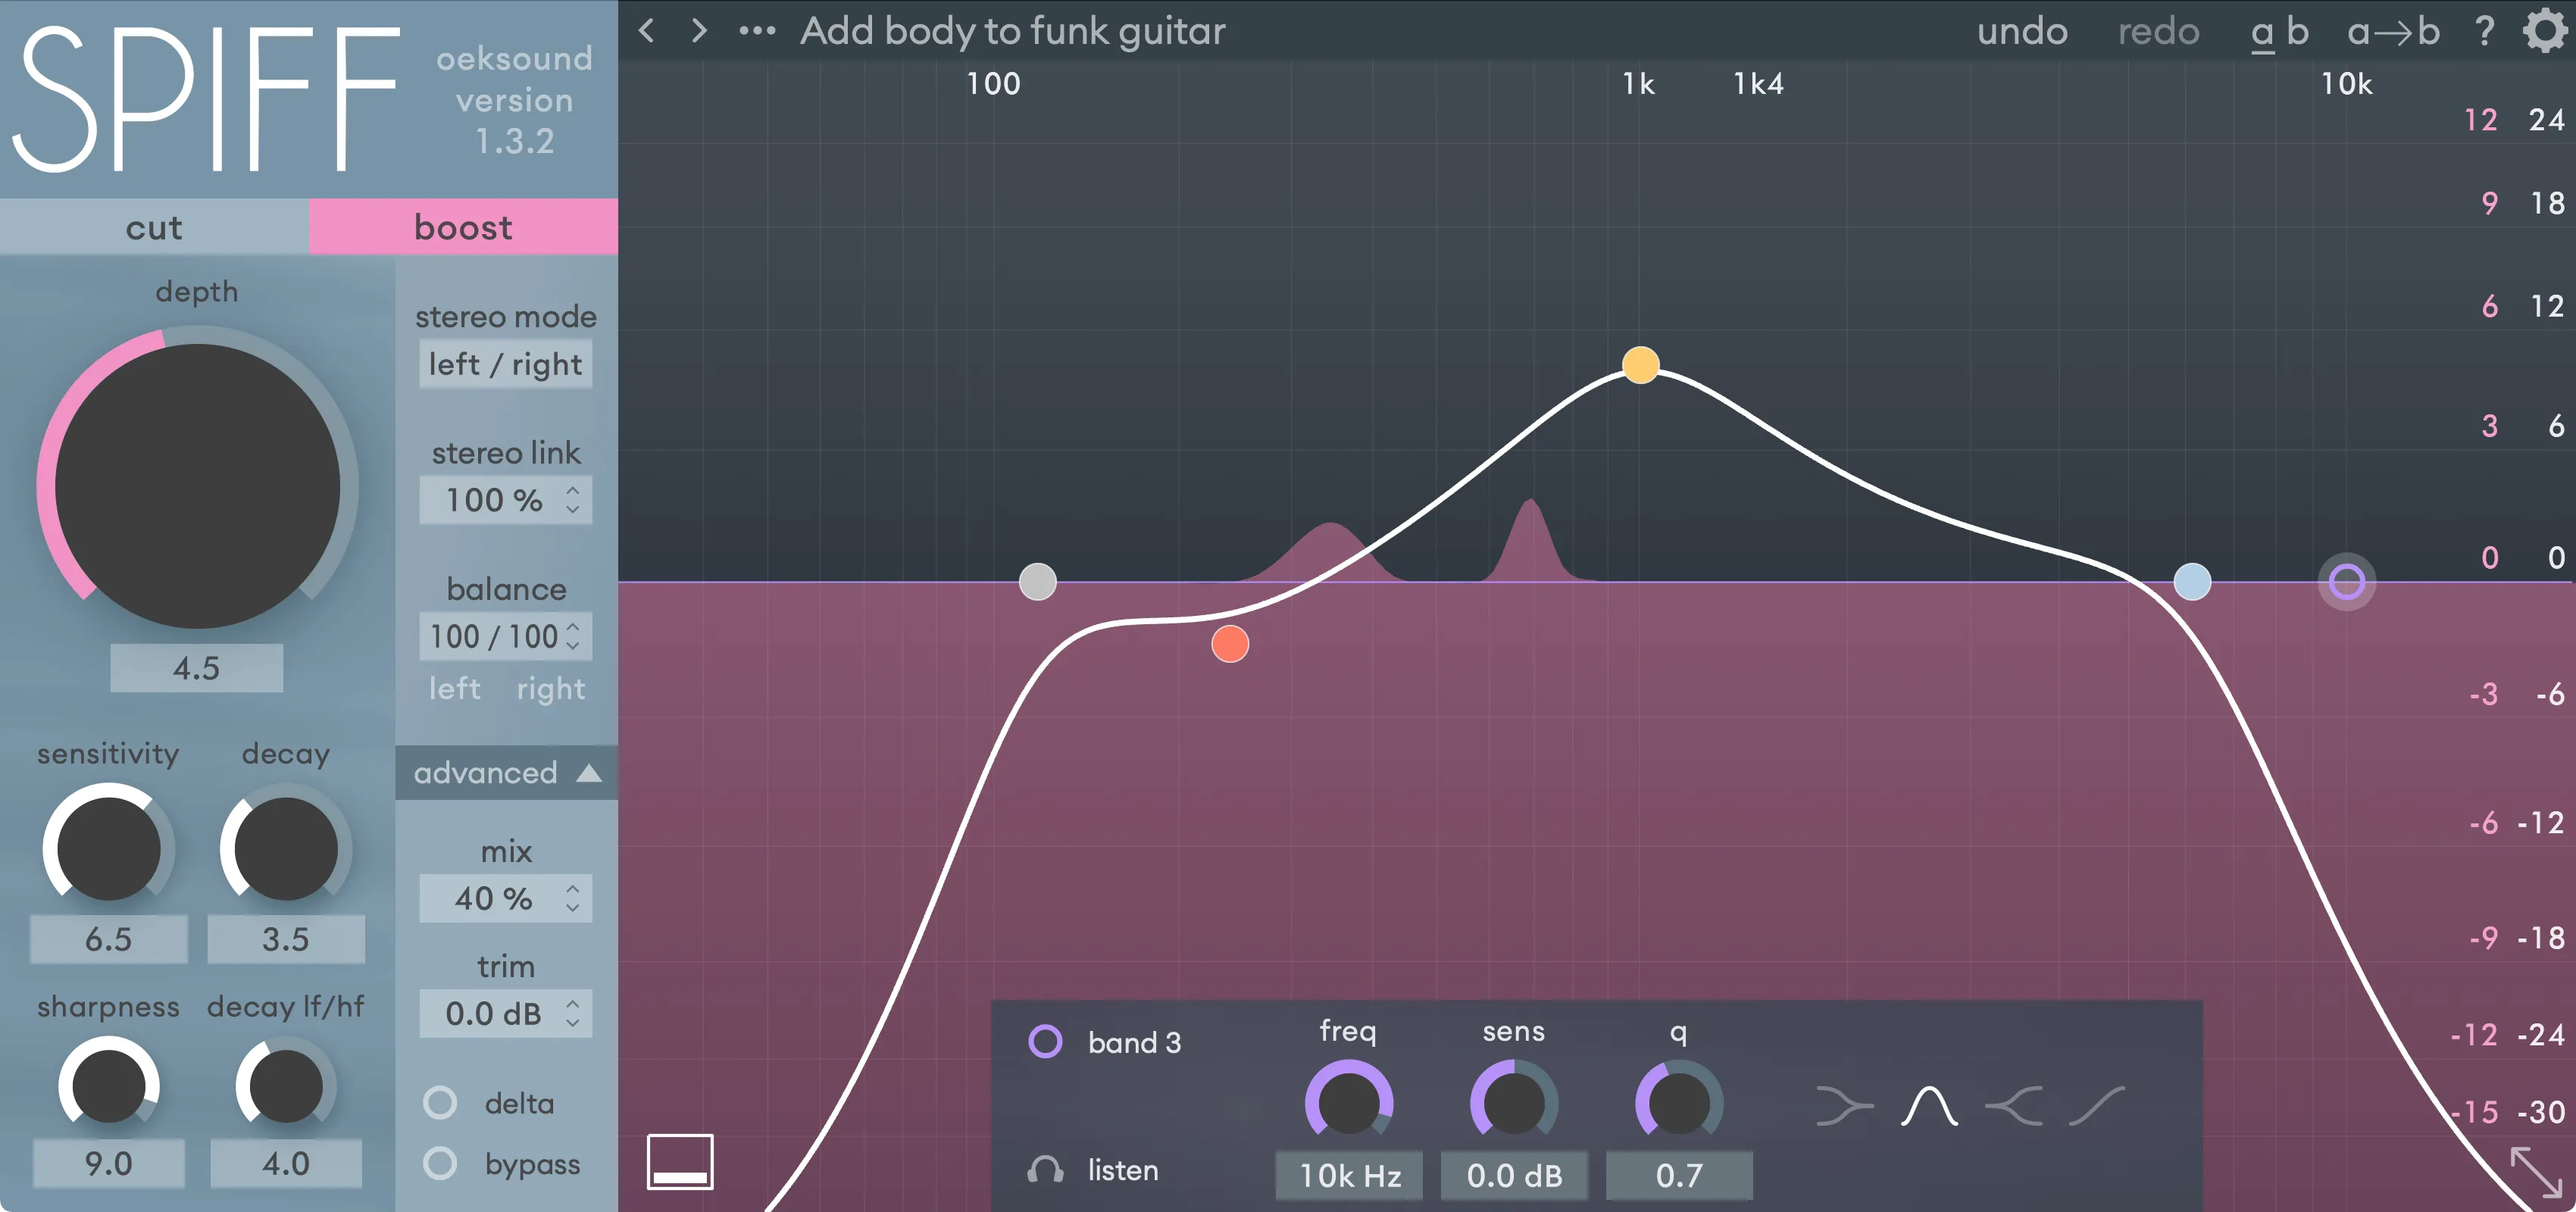Open the settings gear icon
The image size is (2576, 1212).
[2544, 31]
